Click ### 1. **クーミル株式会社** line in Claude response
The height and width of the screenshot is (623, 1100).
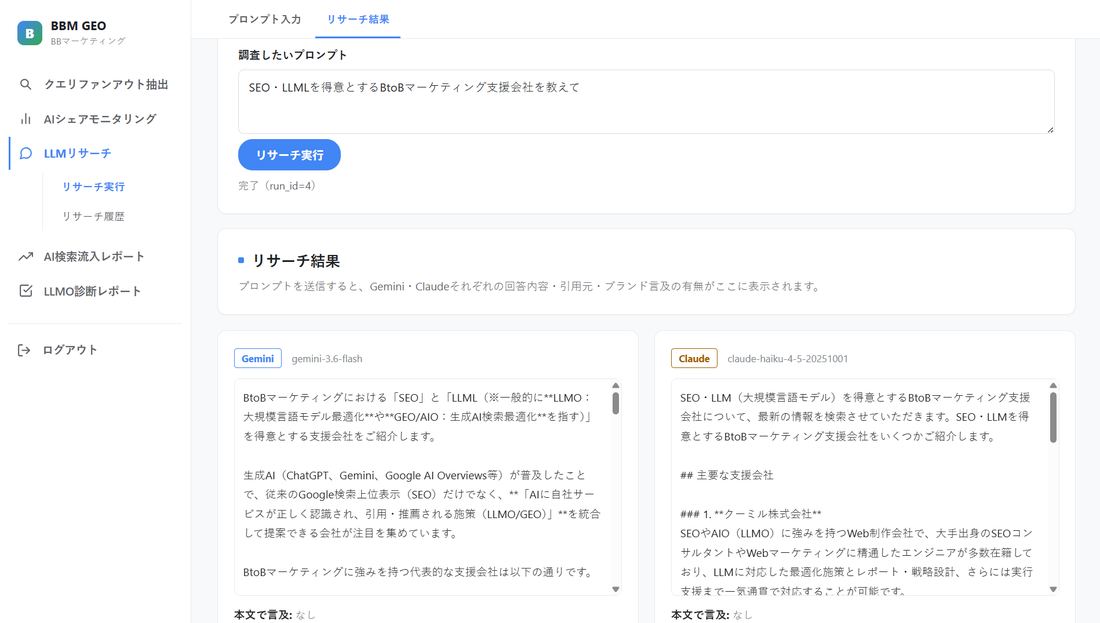pyautogui.click(x=751, y=514)
